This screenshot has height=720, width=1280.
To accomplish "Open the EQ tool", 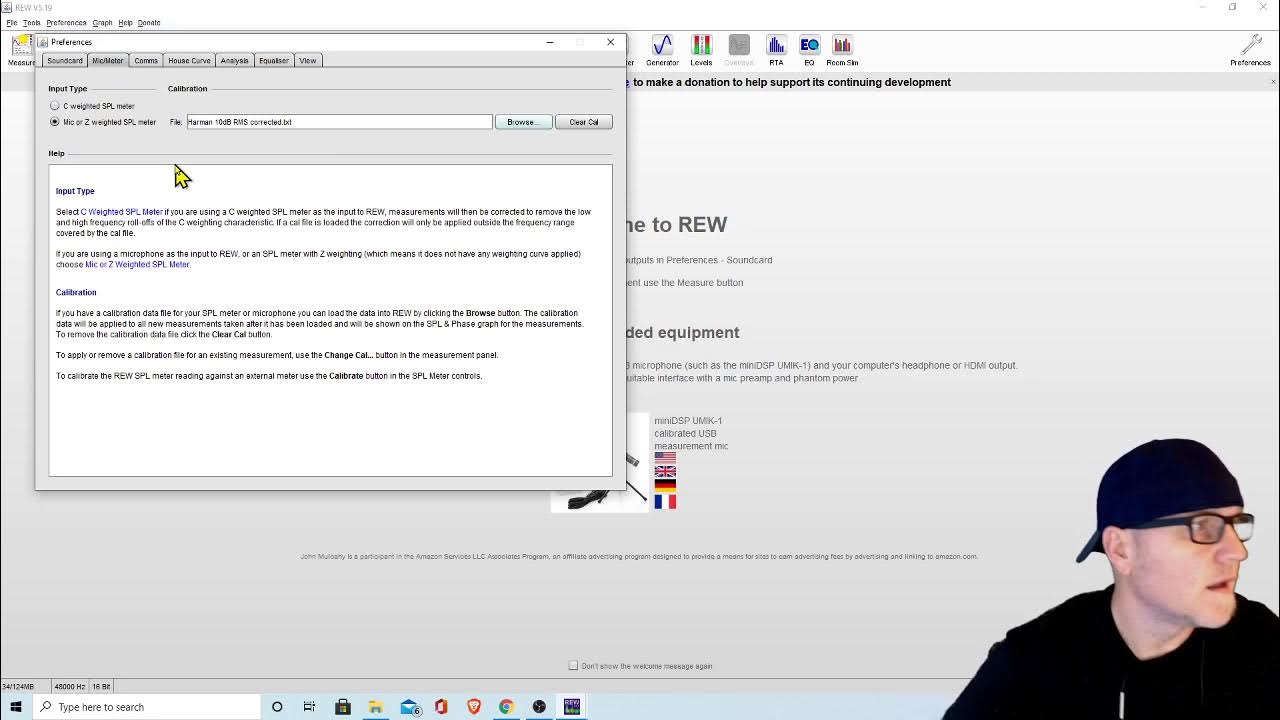I will (809, 50).
